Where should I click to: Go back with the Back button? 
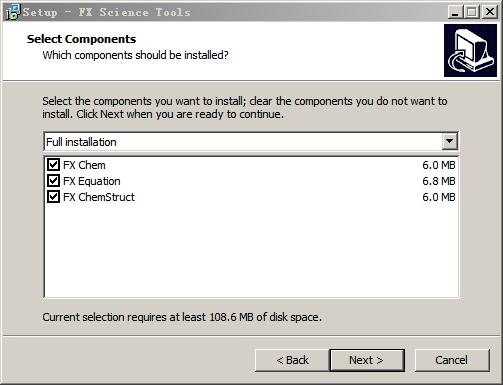tap(292, 360)
